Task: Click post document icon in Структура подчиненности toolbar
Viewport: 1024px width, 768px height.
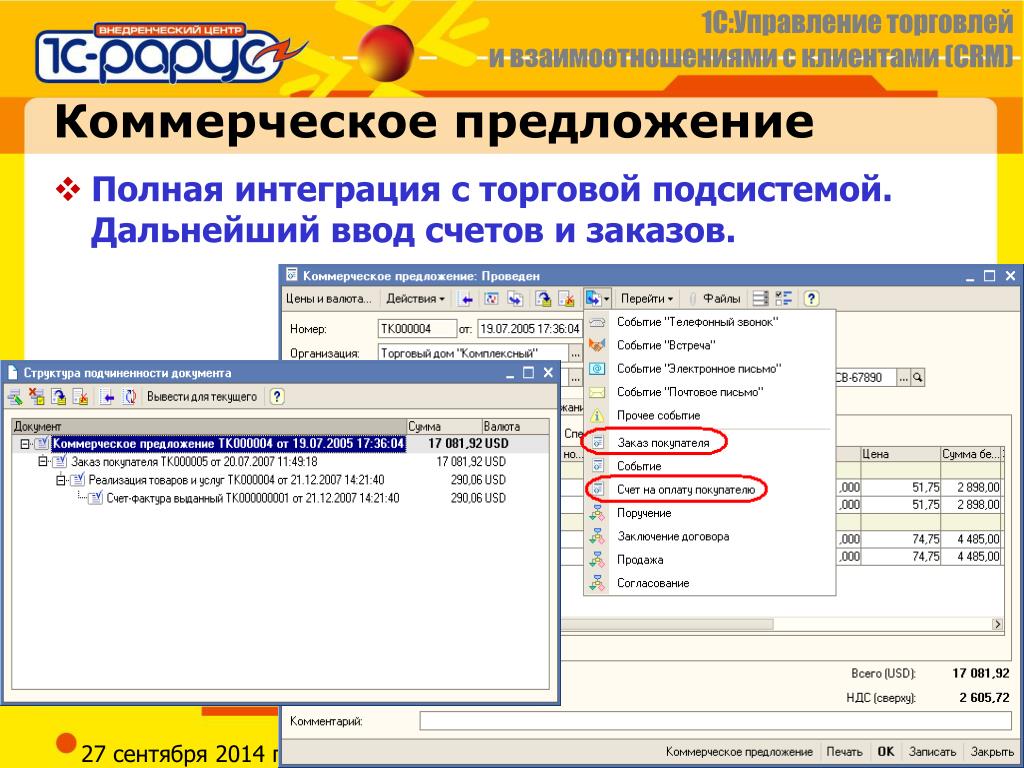Action: [x=59, y=396]
